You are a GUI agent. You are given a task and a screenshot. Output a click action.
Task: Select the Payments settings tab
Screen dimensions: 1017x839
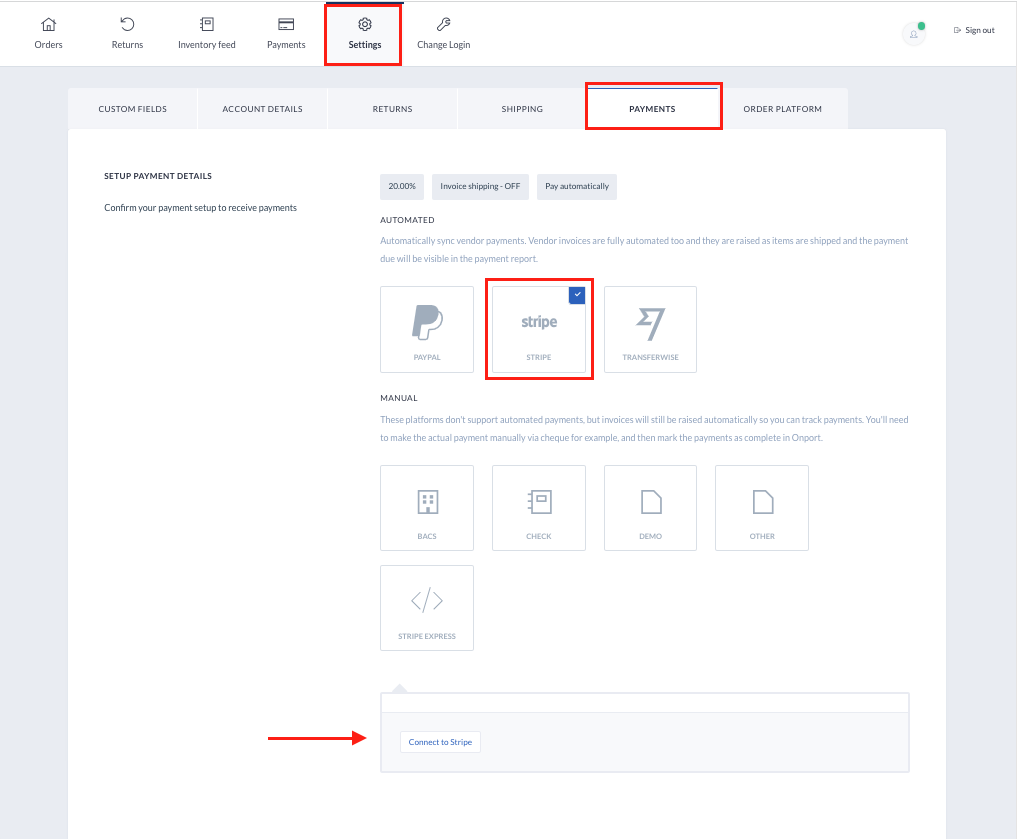tap(652, 109)
